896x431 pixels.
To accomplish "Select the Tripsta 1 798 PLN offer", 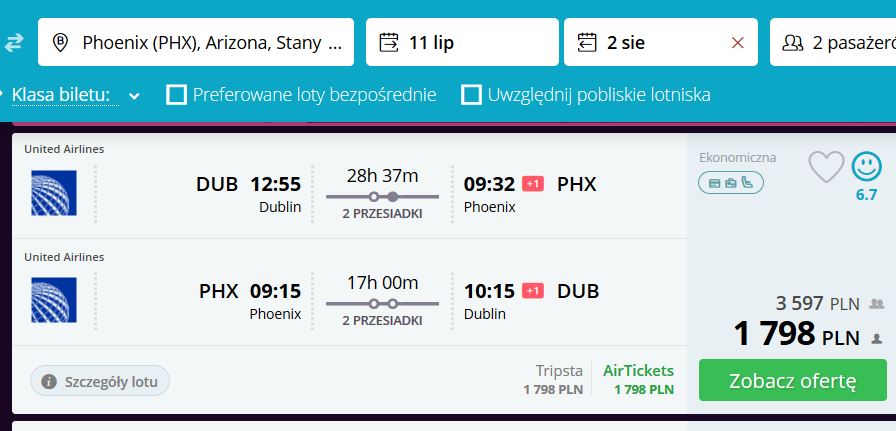I will click(553, 380).
